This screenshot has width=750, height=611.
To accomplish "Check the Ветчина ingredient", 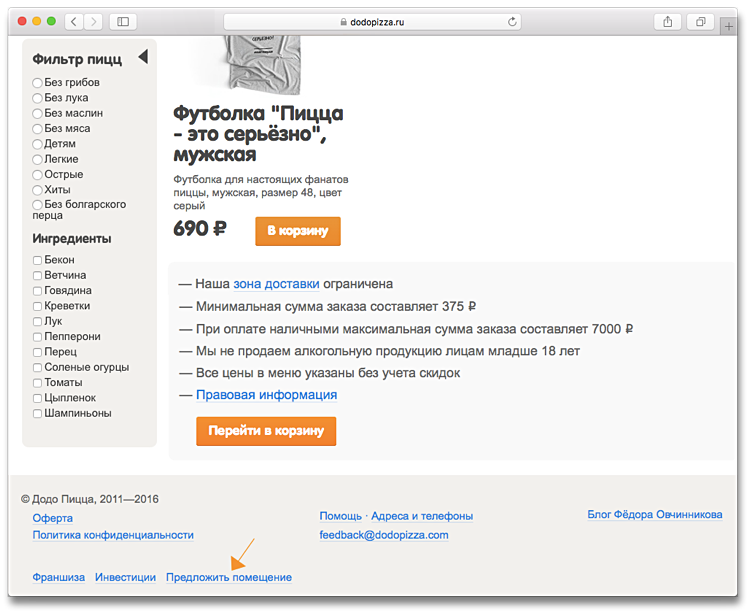I will click(37, 276).
